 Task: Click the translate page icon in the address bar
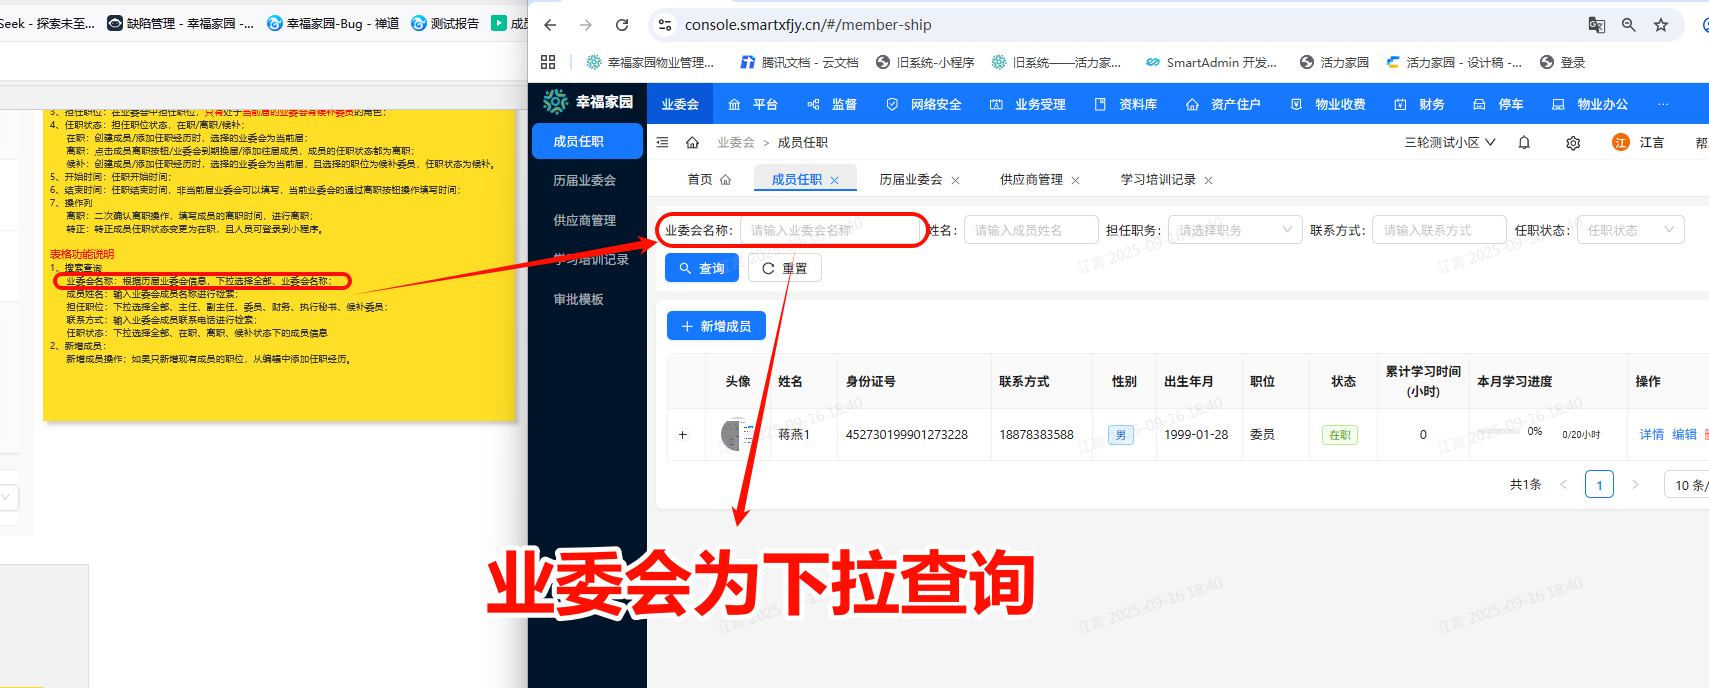point(1597,25)
